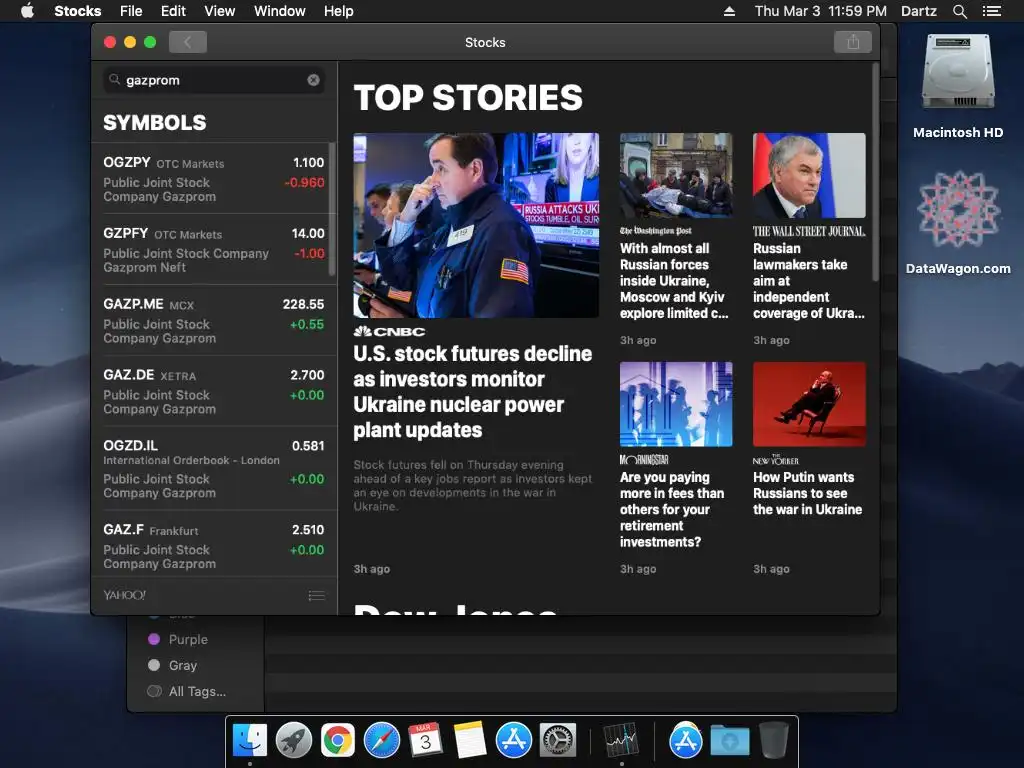Click the back arrow button in Stocks toolbar

tap(187, 42)
